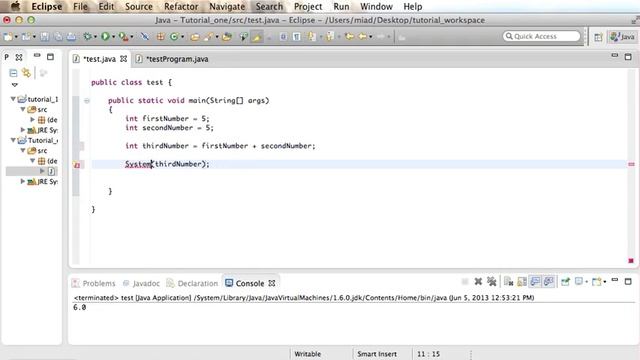
Task: Toggle Link with Editor in Package Explorer
Action: [27, 73]
